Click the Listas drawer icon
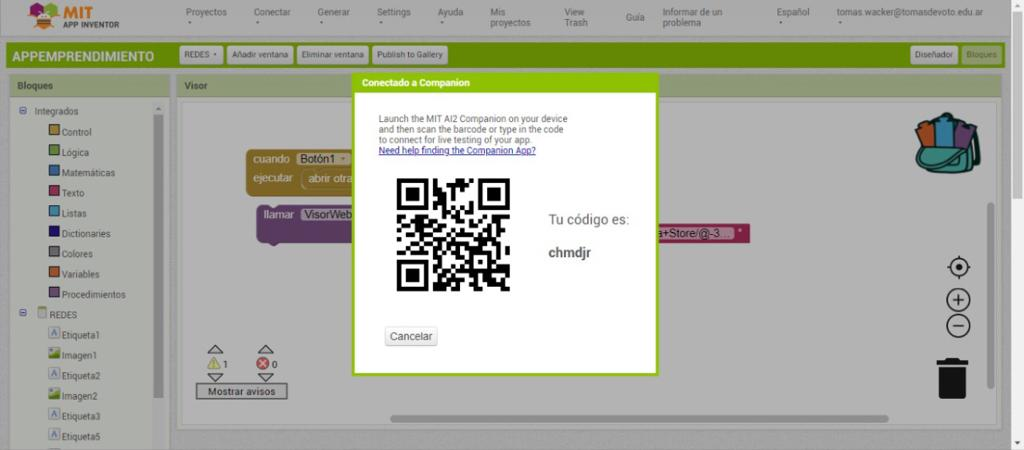 (x=54, y=212)
